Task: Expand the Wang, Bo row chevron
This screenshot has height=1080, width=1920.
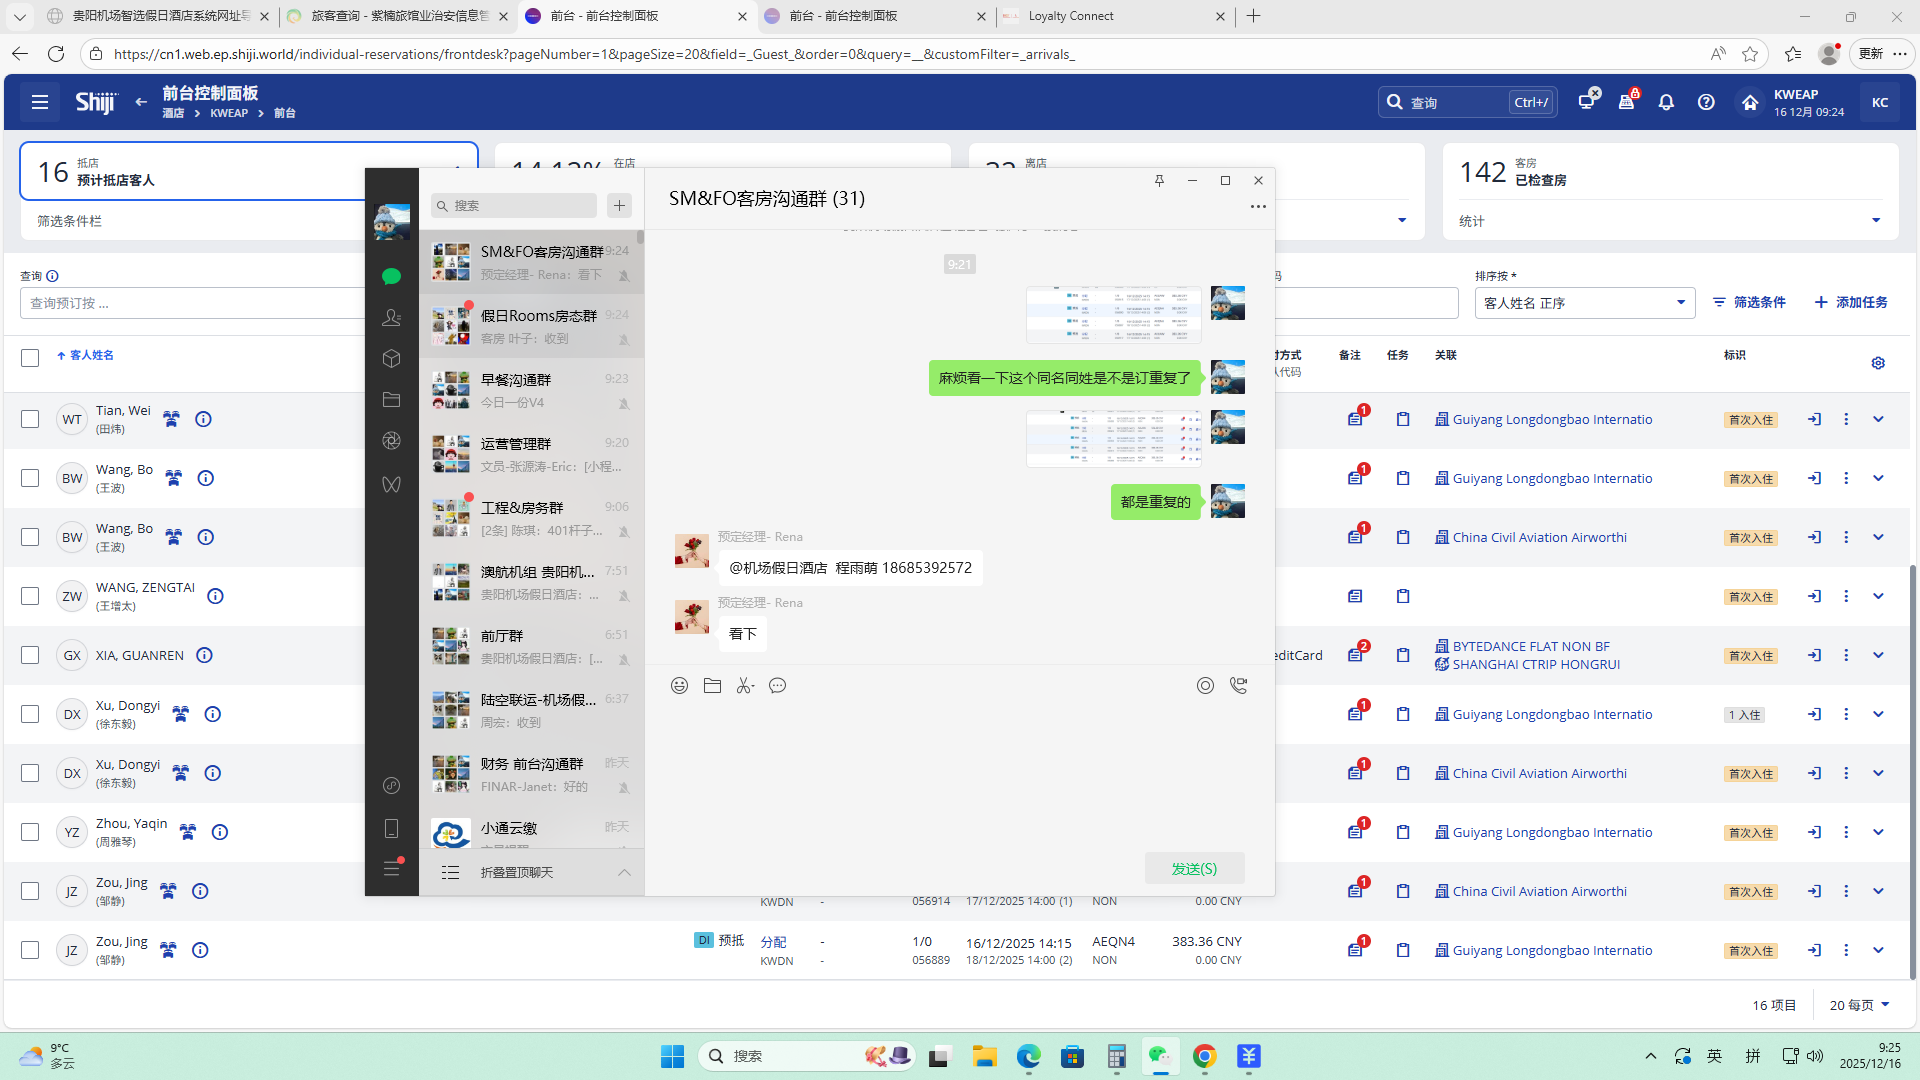Action: [1878, 479]
